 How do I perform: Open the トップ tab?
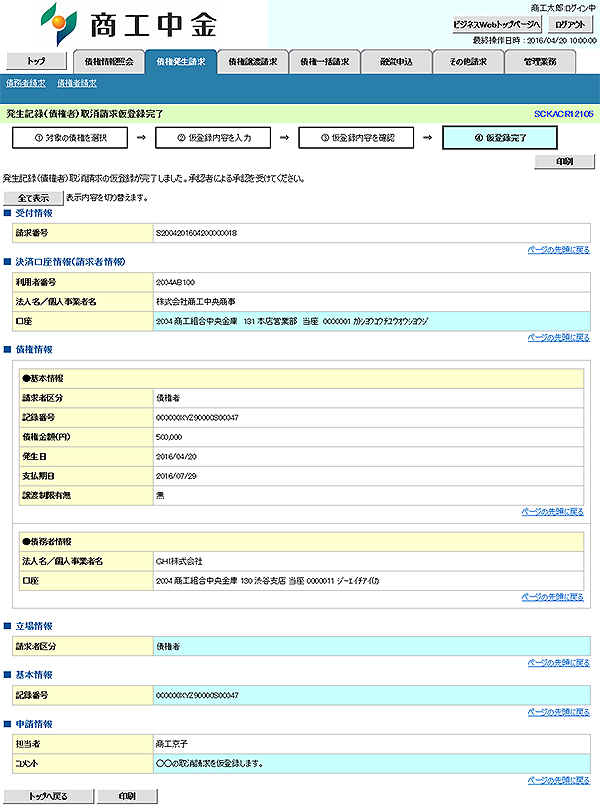tap(36, 61)
